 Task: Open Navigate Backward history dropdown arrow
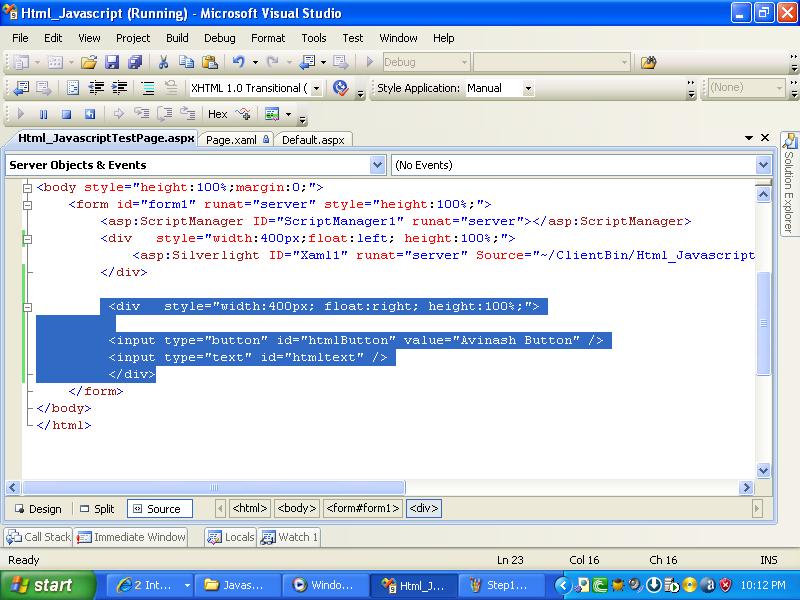[x=323, y=62]
